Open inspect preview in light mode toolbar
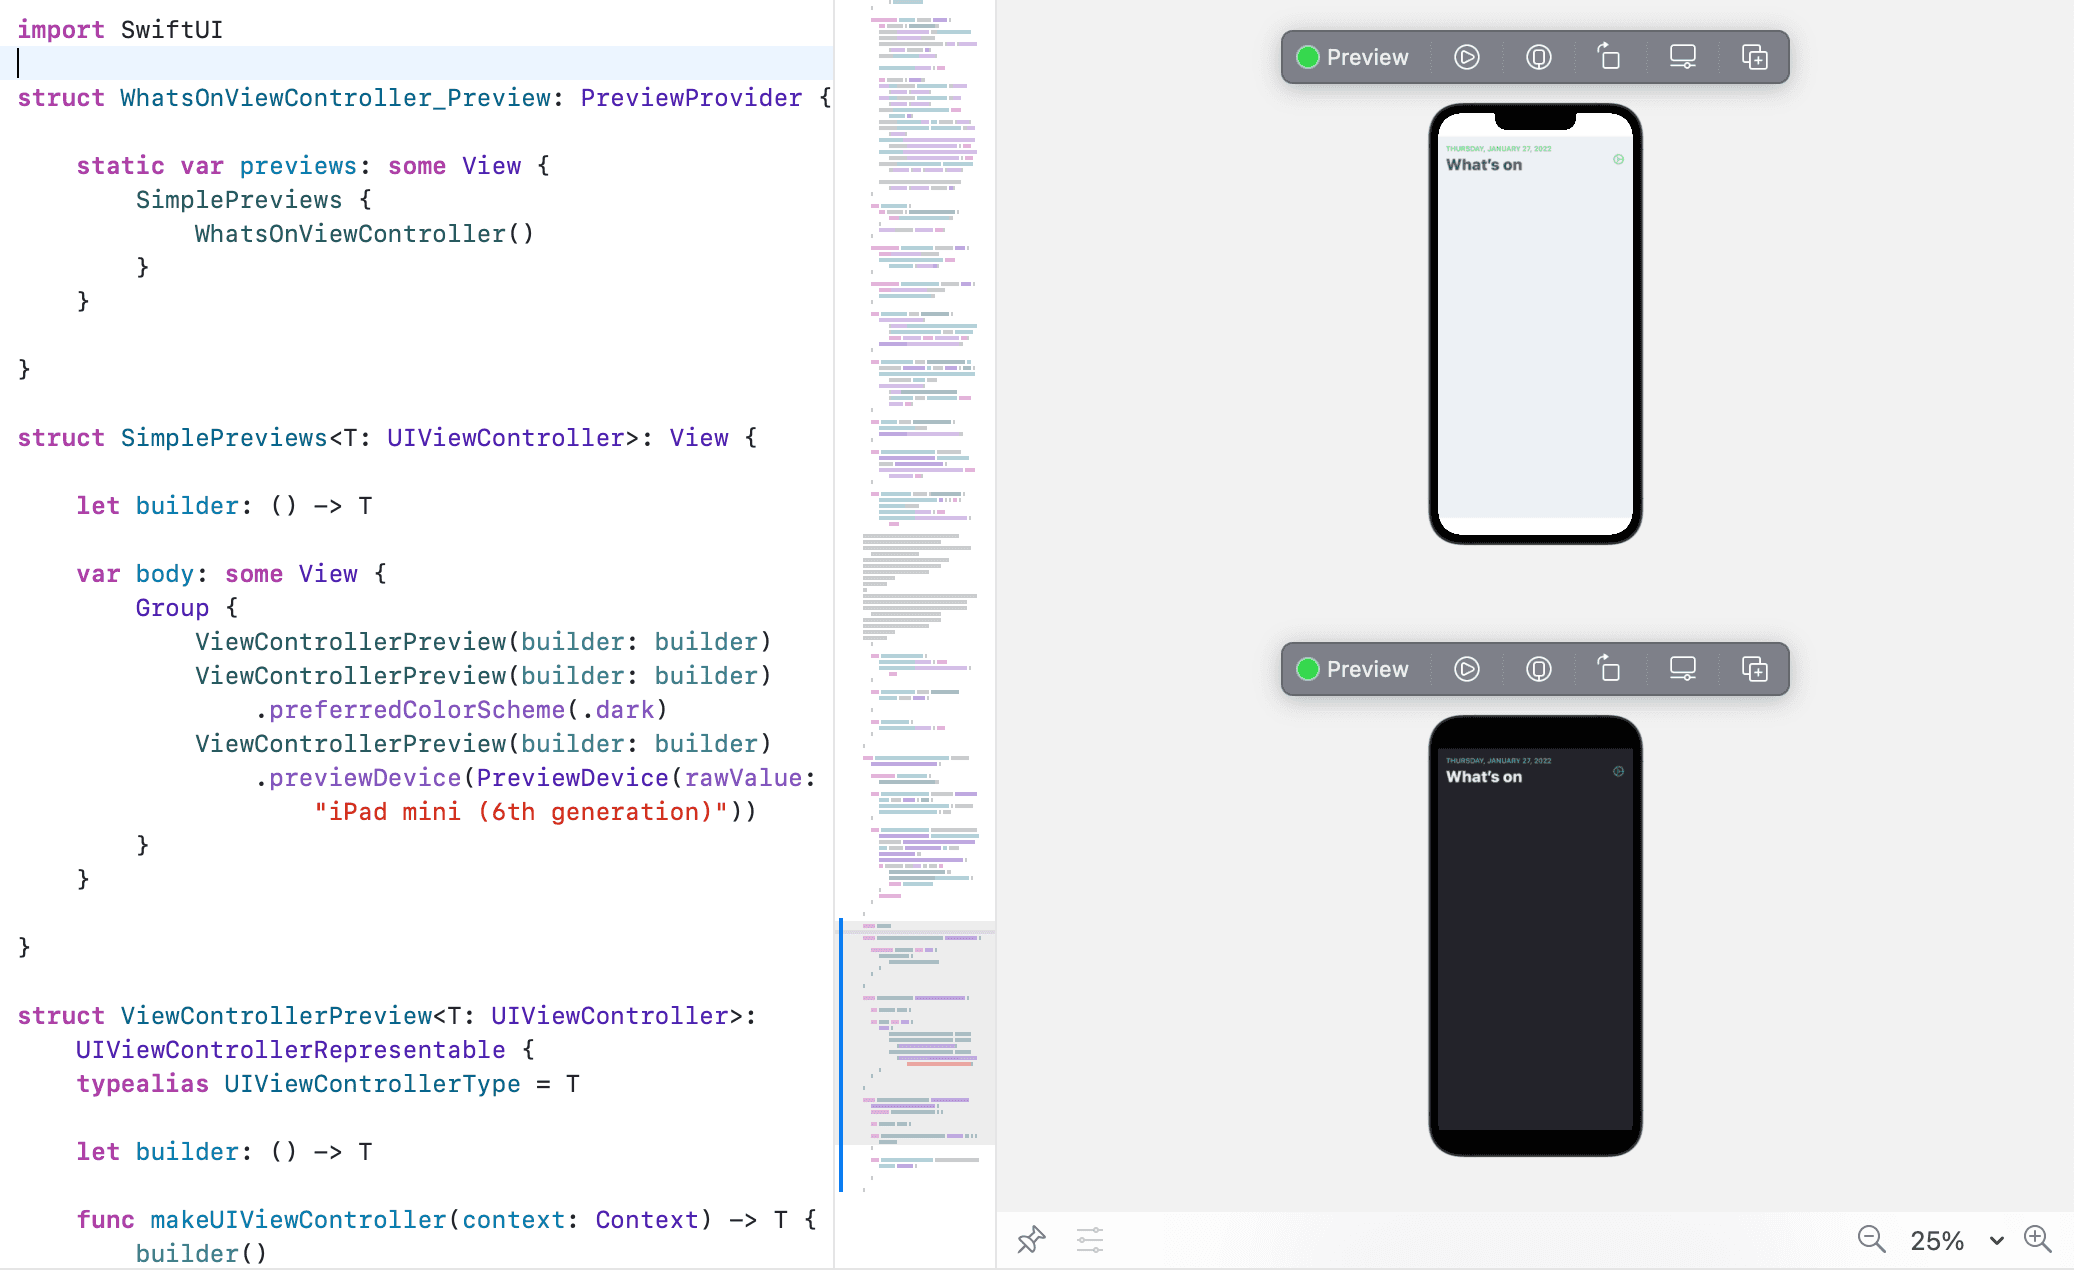Image resolution: width=2074 pixels, height=1270 pixels. [x=1538, y=57]
